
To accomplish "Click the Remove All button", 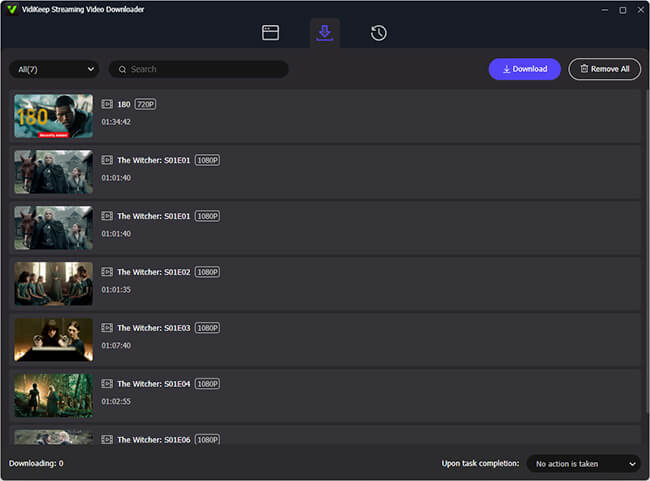I will pos(604,69).
